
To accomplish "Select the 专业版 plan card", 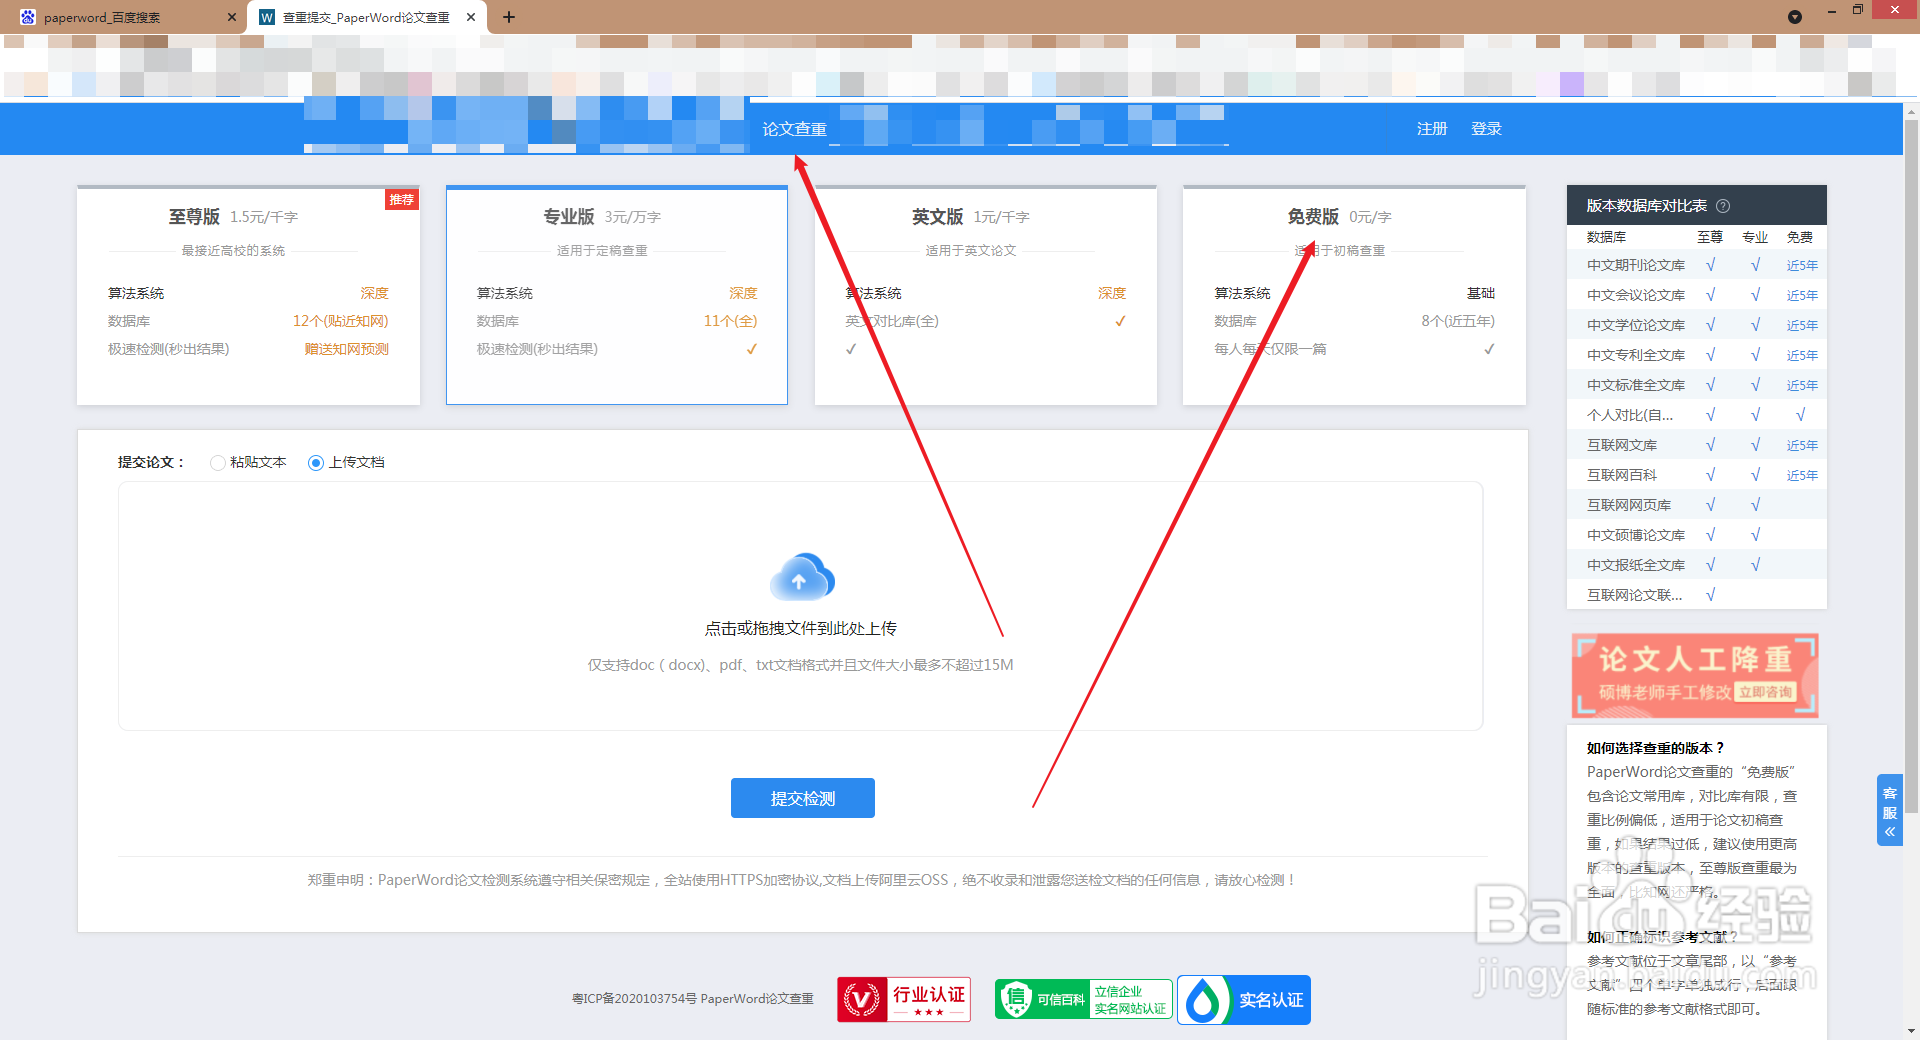I will 617,295.
